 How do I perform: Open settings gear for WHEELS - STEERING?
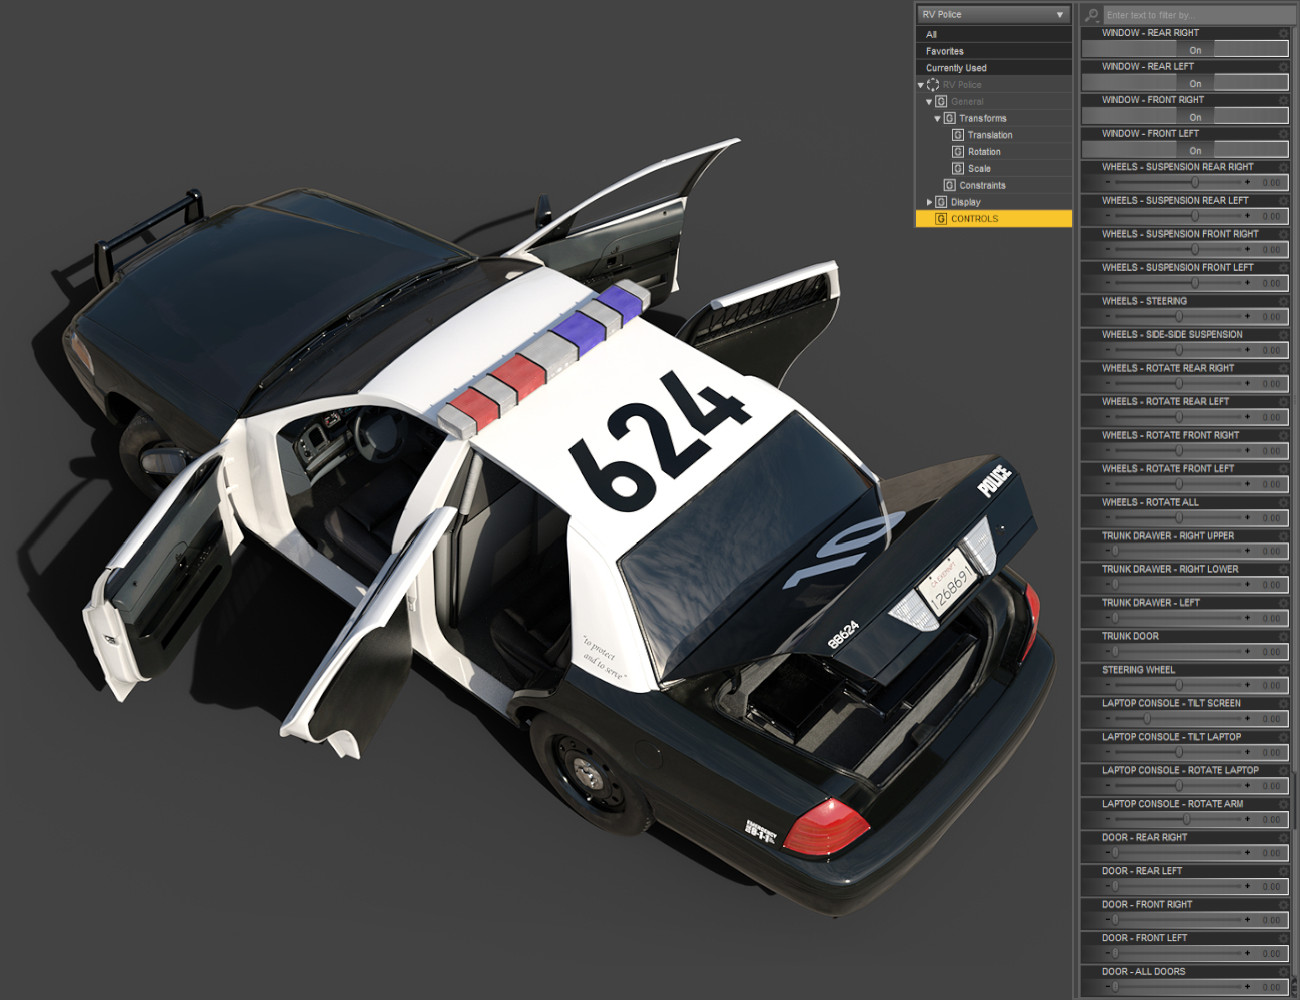(x=1284, y=301)
